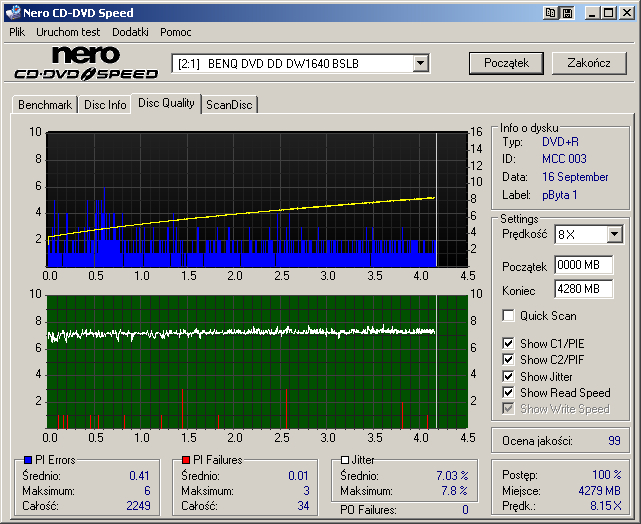Open the Plik menu
Viewport: 641px width, 524px height.
coord(17,32)
